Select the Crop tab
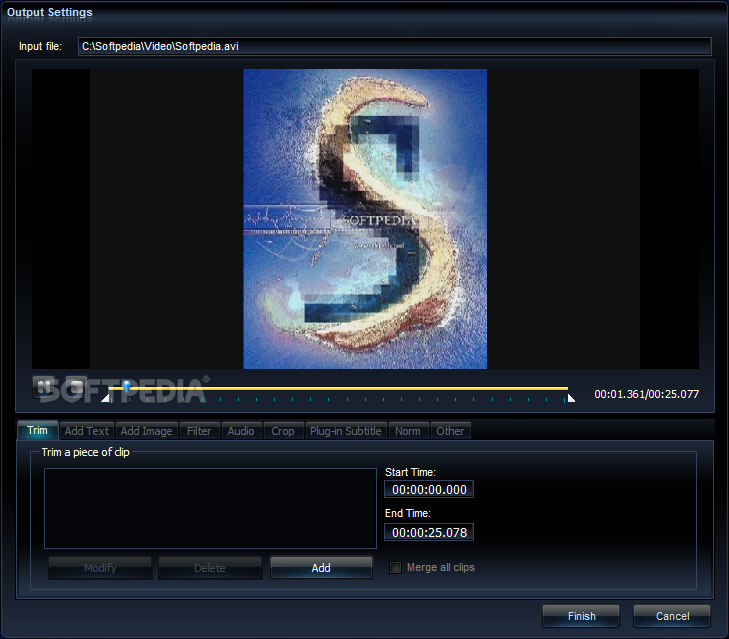Screen dimensions: 729x639 point(283,431)
